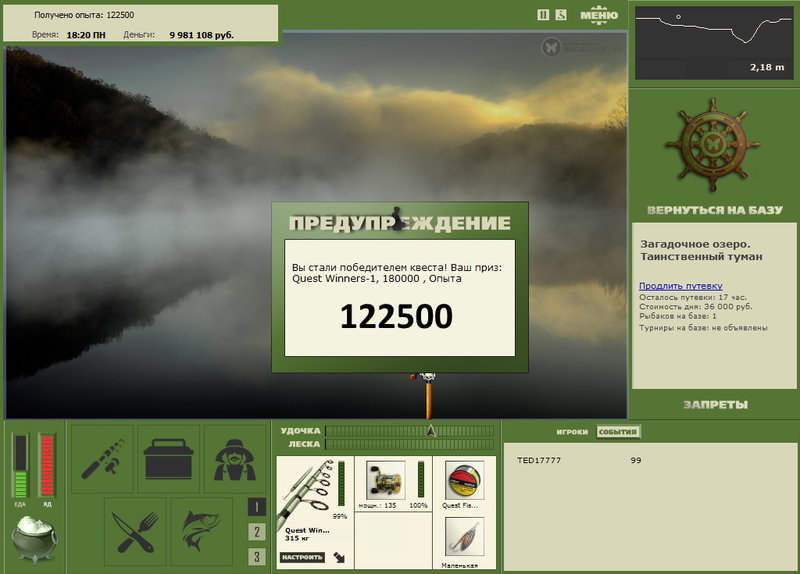Click the Турниры на базе line
The image size is (800, 574).
tap(703, 328)
